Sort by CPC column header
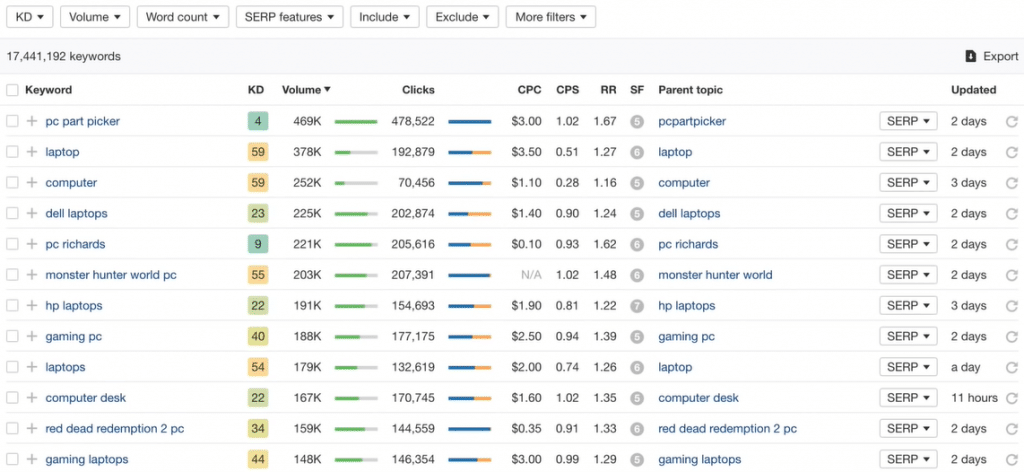This screenshot has width=1024, height=472. [x=529, y=90]
